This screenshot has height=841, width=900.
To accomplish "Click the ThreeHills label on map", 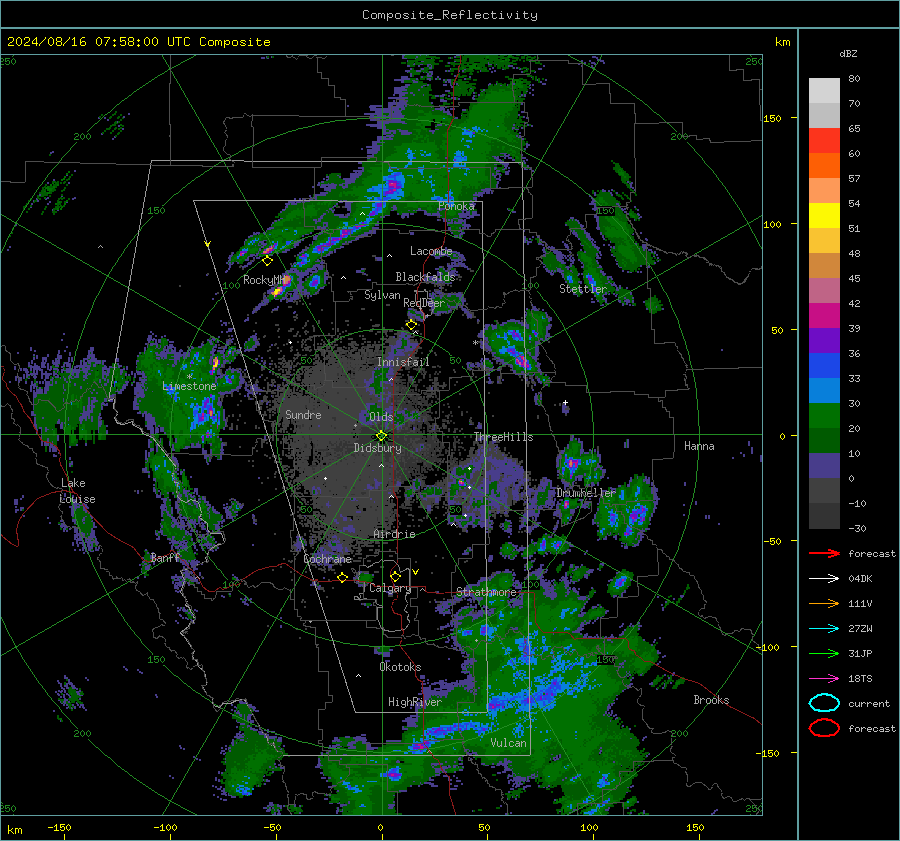I will (503, 437).
